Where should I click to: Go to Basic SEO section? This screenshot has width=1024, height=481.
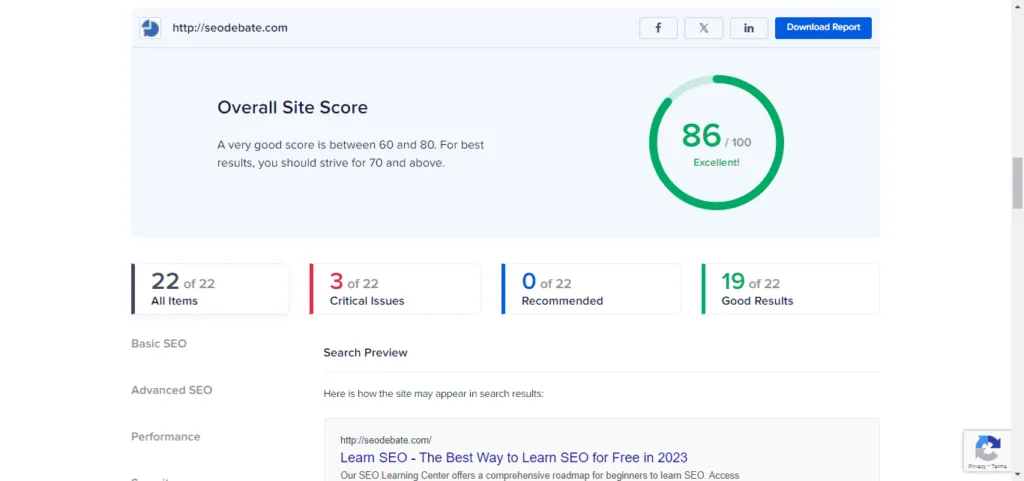click(159, 343)
